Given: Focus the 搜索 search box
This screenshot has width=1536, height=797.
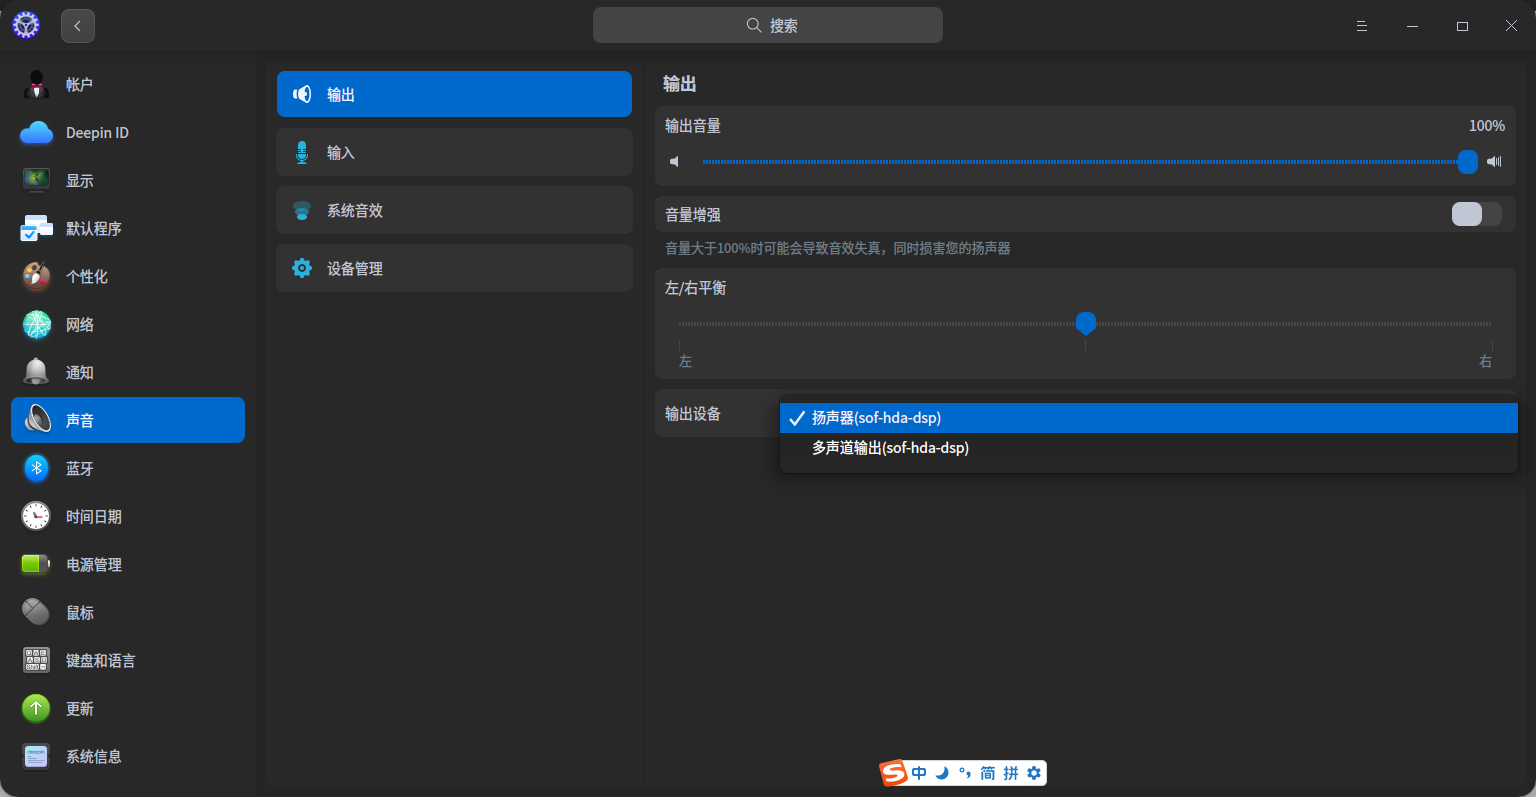Looking at the screenshot, I should pos(768,25).
